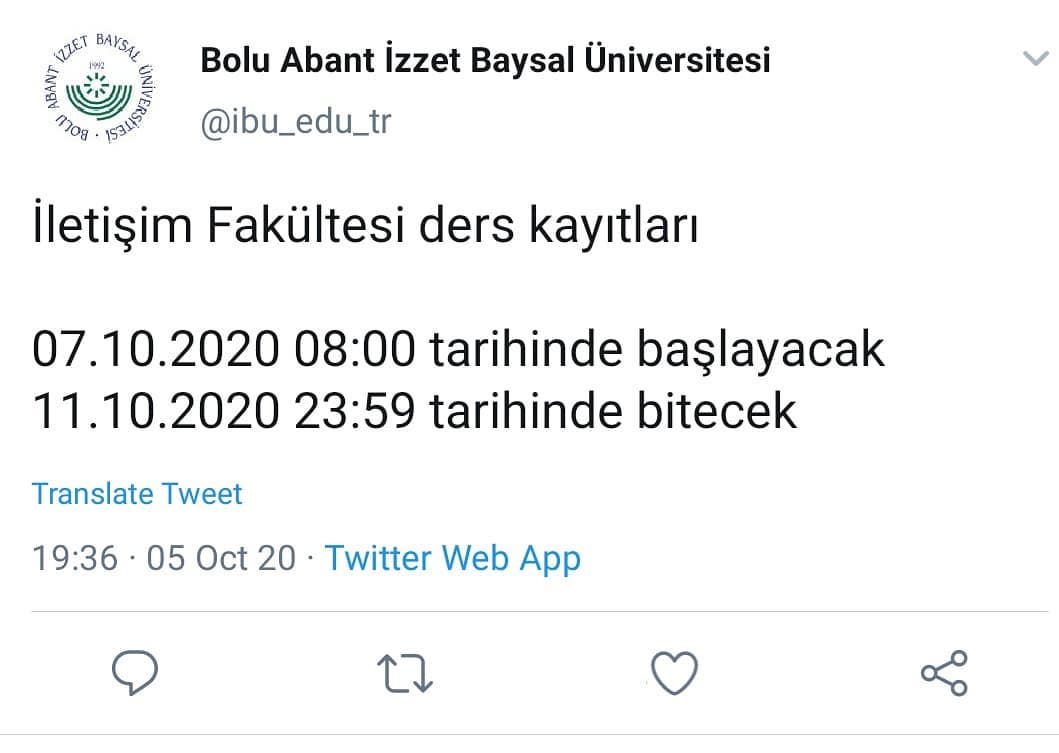
Task: Open the Twitter Web App source link
Action: click(453, 559)
